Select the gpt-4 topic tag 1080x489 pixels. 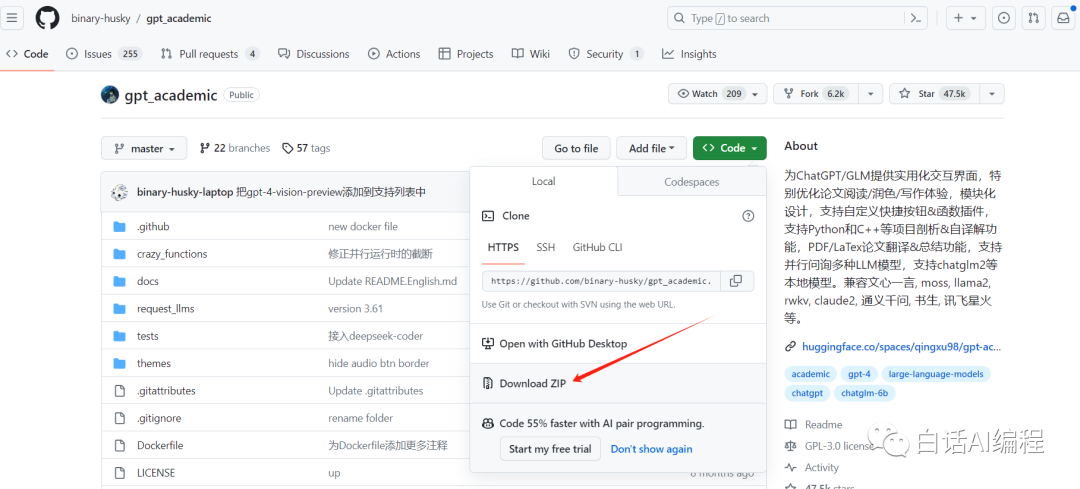[x=859, y=374]
